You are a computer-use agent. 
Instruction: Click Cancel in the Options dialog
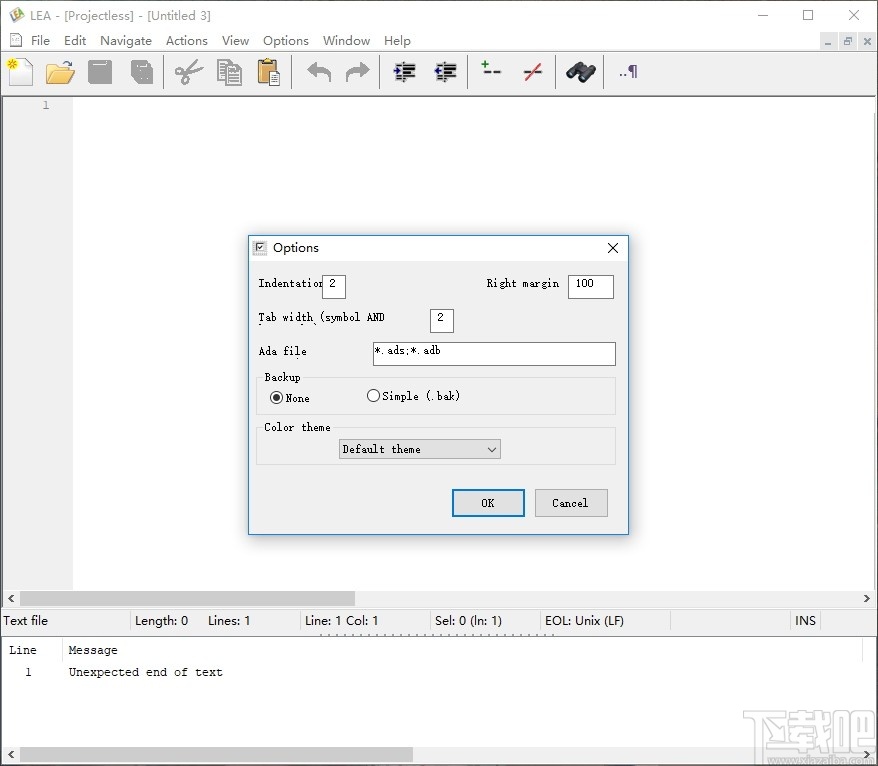(571, 503)
